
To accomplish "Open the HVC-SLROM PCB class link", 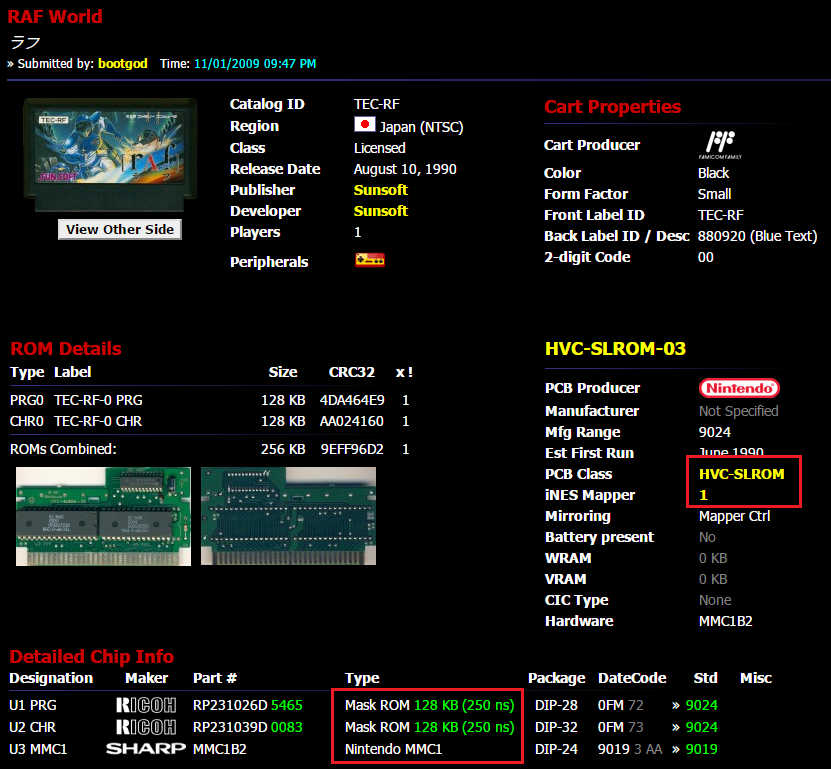I will pos(741,474).
